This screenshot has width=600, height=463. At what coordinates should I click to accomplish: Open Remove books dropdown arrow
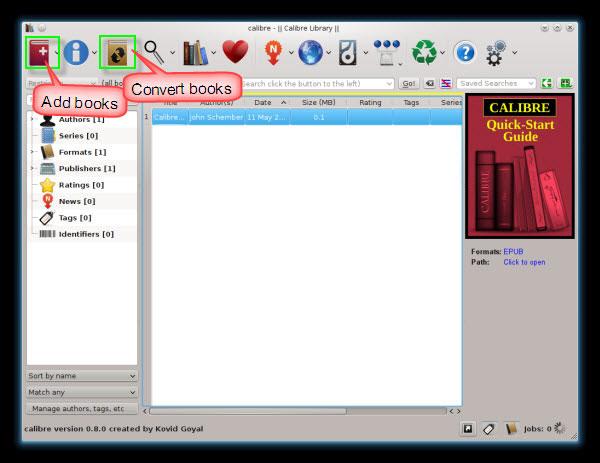tap(443, 53)
